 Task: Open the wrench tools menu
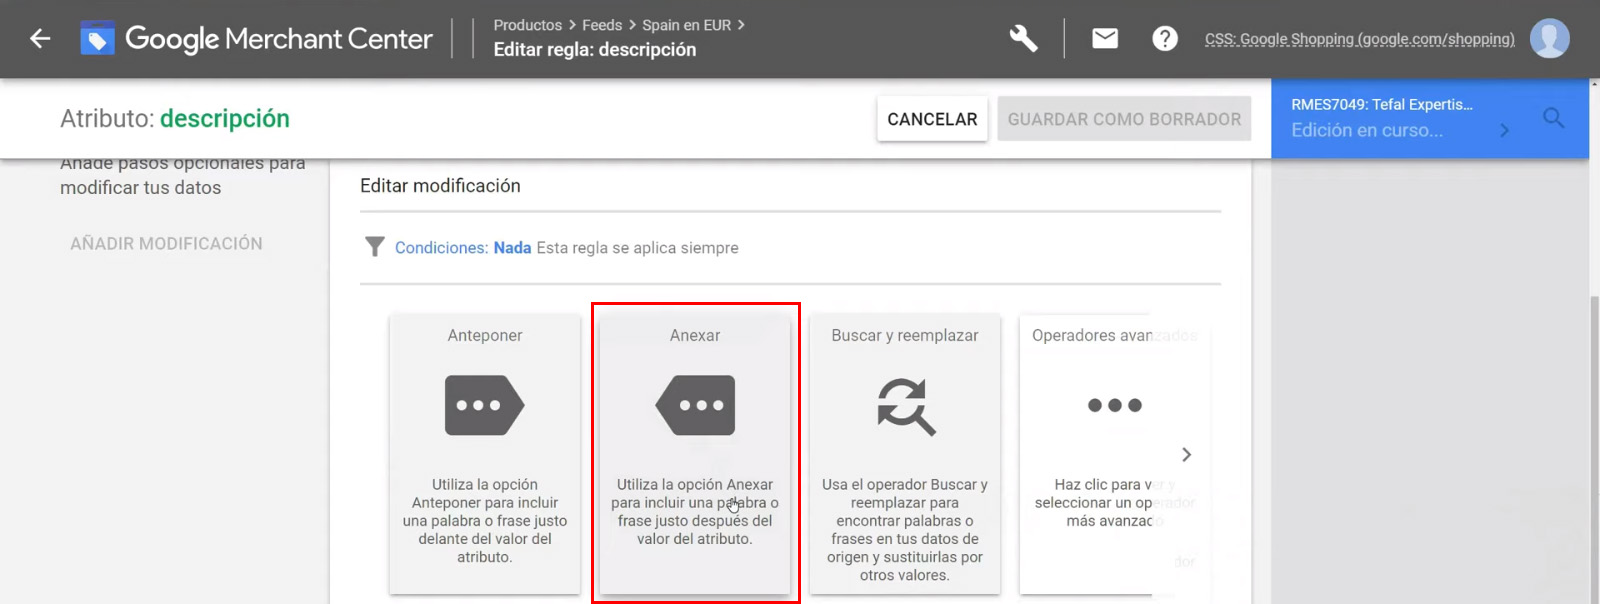coord(1023,39)
